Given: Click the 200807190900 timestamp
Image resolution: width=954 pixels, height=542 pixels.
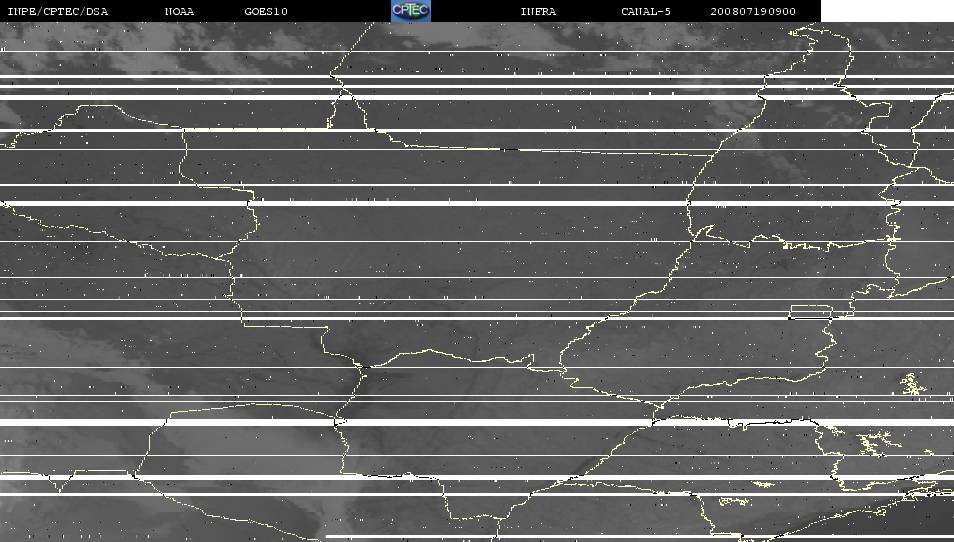Looking at the screenshot, I should [753, 12].
